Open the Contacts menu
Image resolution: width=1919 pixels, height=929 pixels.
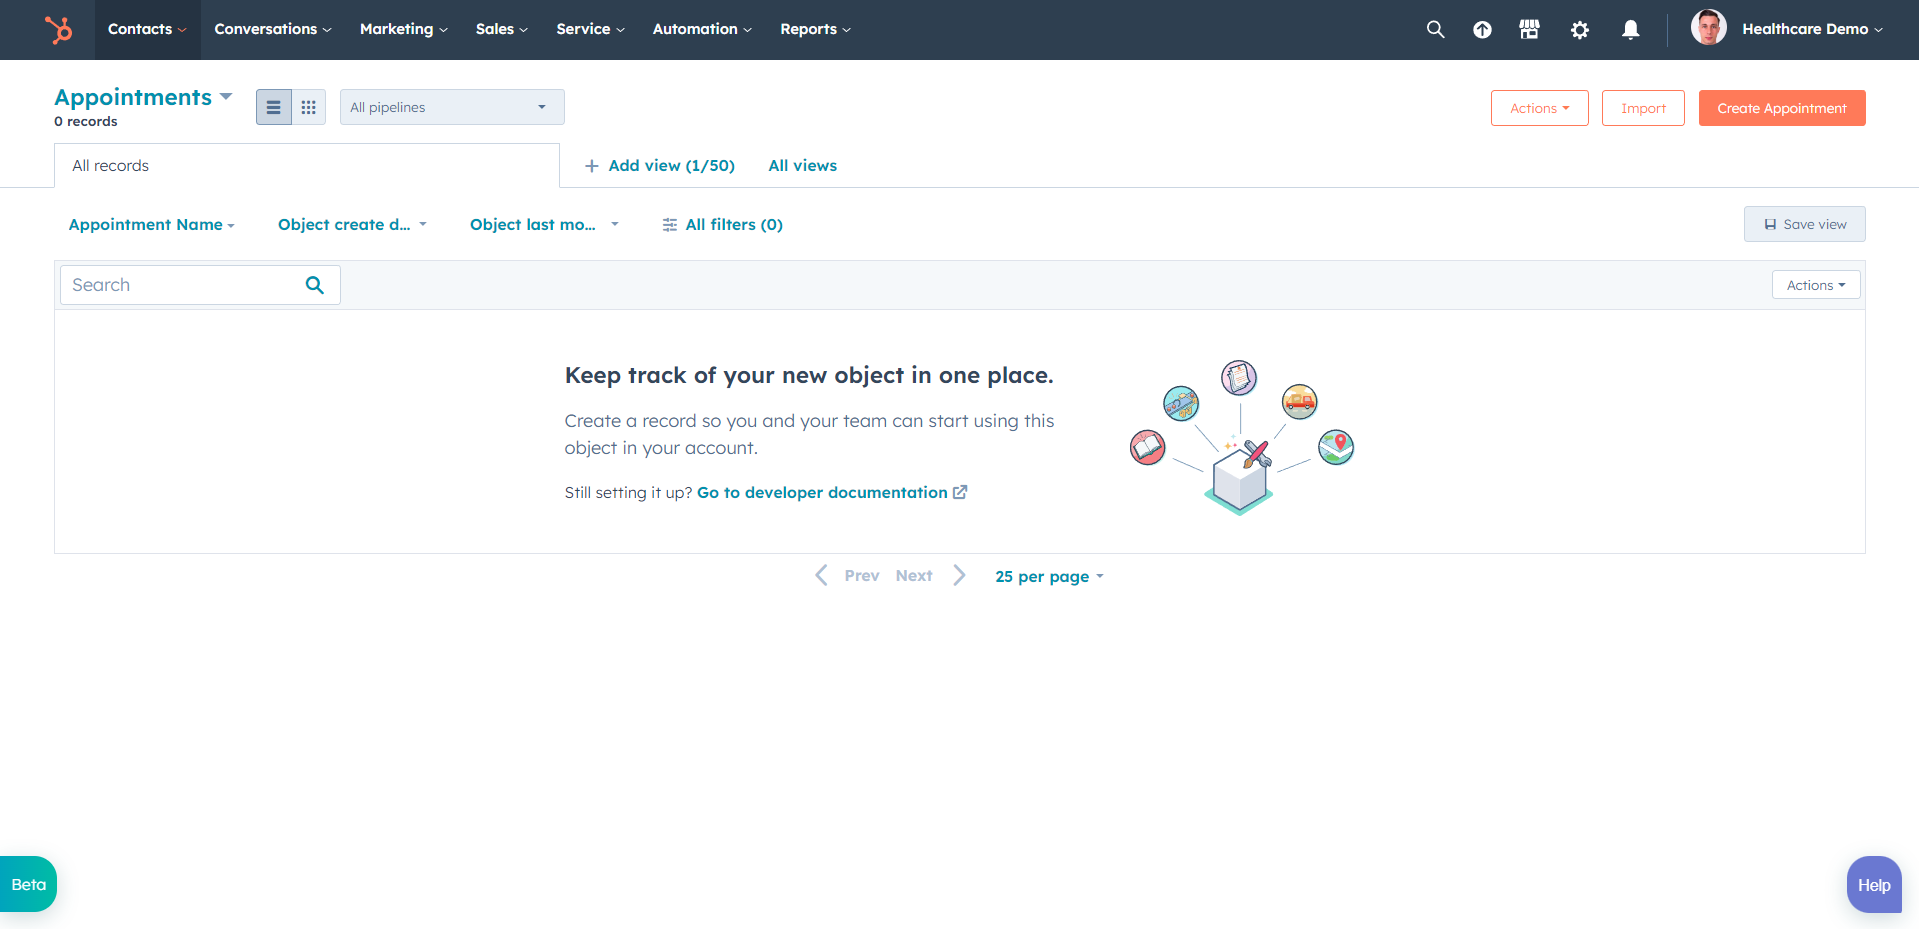coord(146,29)
